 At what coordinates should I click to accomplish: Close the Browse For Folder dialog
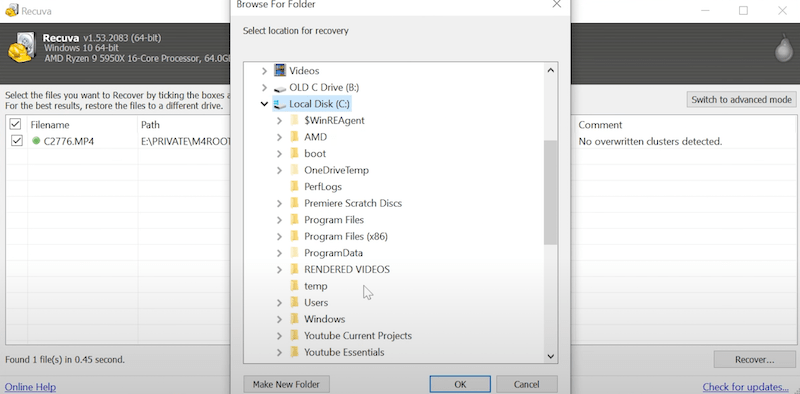[x=557, y=5]
